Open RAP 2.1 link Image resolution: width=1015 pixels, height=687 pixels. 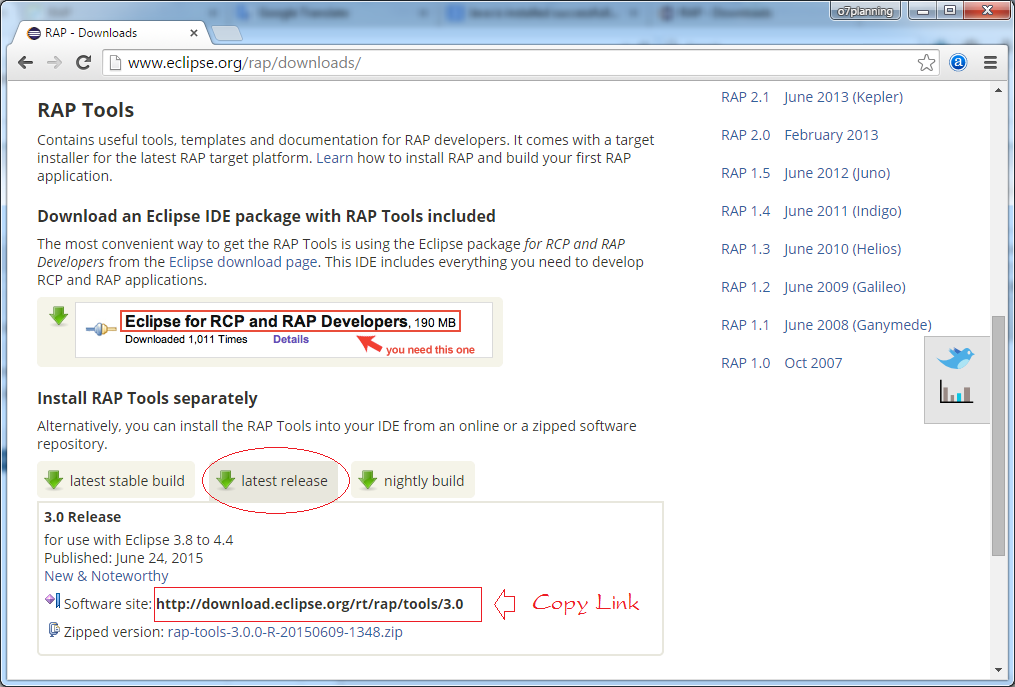(x=745, y=97)
